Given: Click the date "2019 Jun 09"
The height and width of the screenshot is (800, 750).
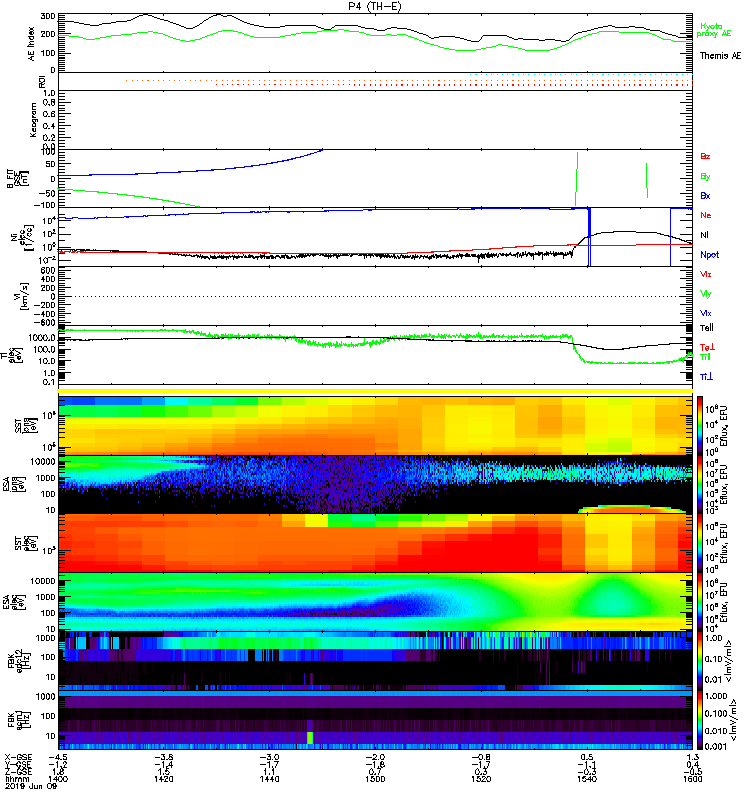Looking at the screenshot, I should pyautogui.click(x=31, y=786).
